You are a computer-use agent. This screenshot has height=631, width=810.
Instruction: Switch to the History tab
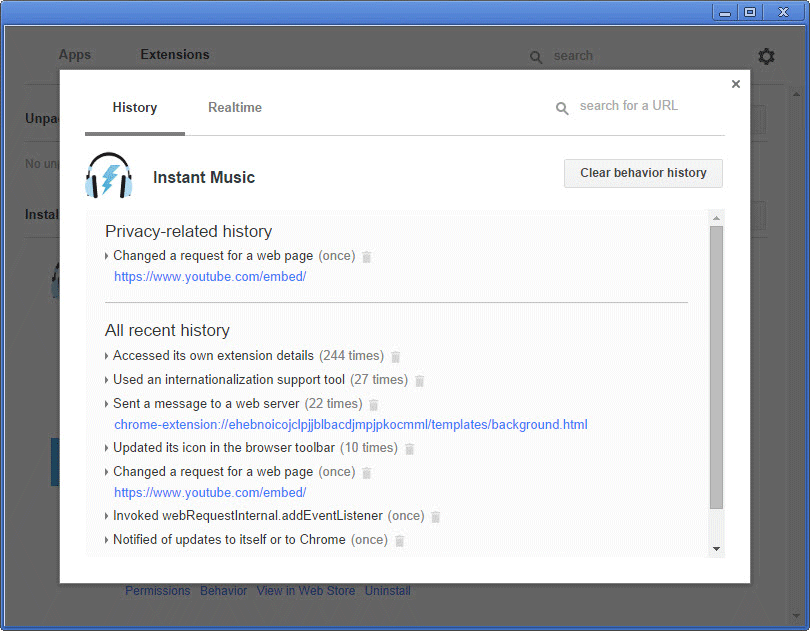tap(135, 107)
